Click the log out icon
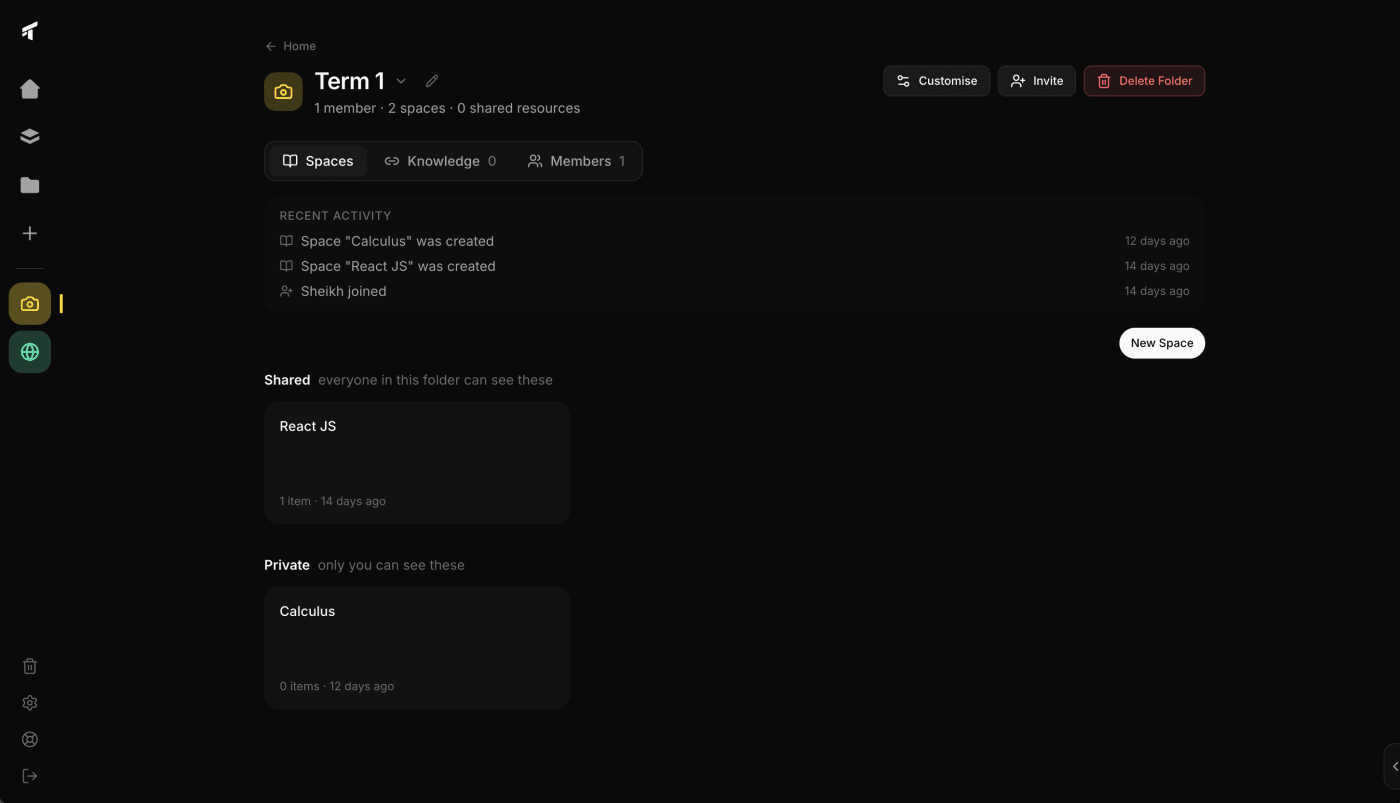This screenshot has width=1400, height=803. (30, 776)
